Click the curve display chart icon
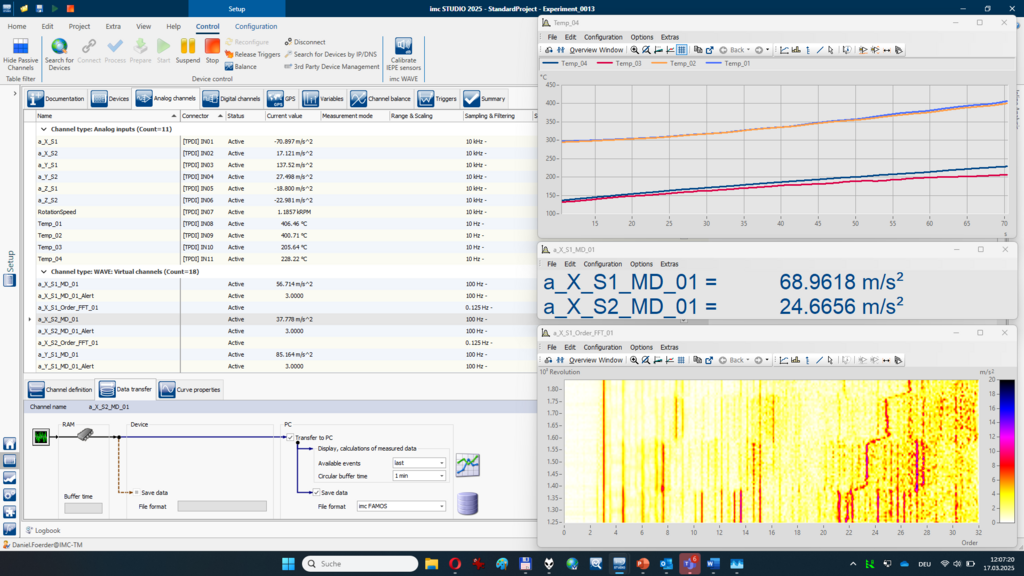Screen dimensions: 1024x576 tap(468, 465)
